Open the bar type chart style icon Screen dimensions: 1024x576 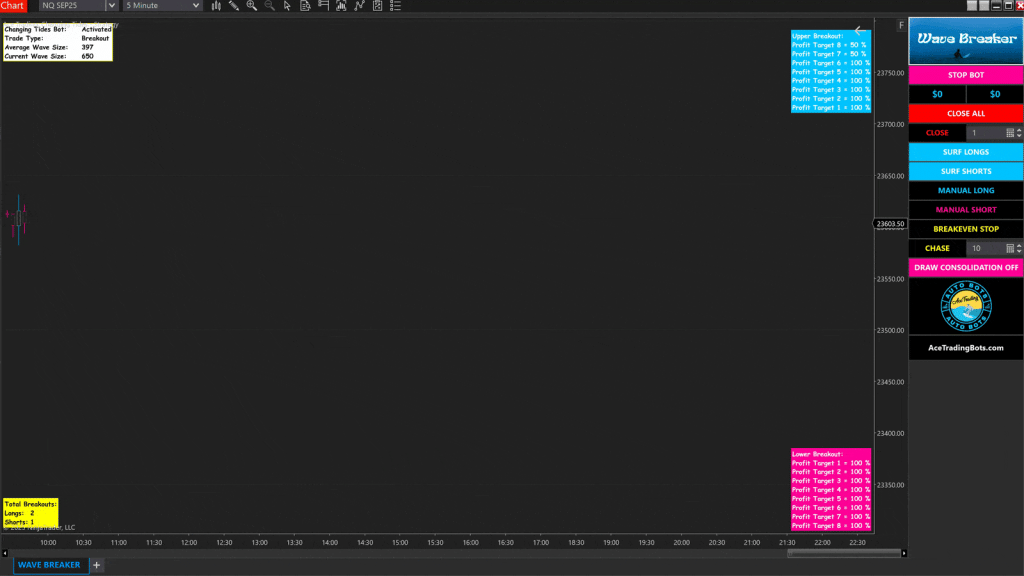pyautogui.click(x=216, y=5)
